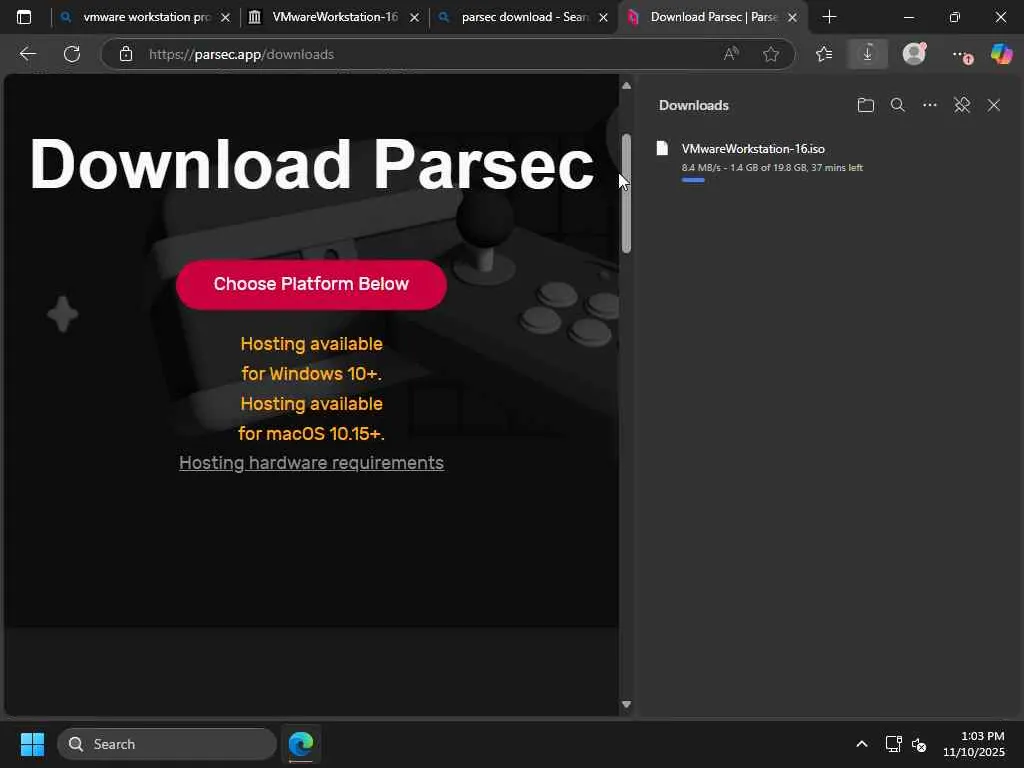Screen dimensions: 1024x768
Task: Open the downloads folder icon
Action: pos(865,105)
